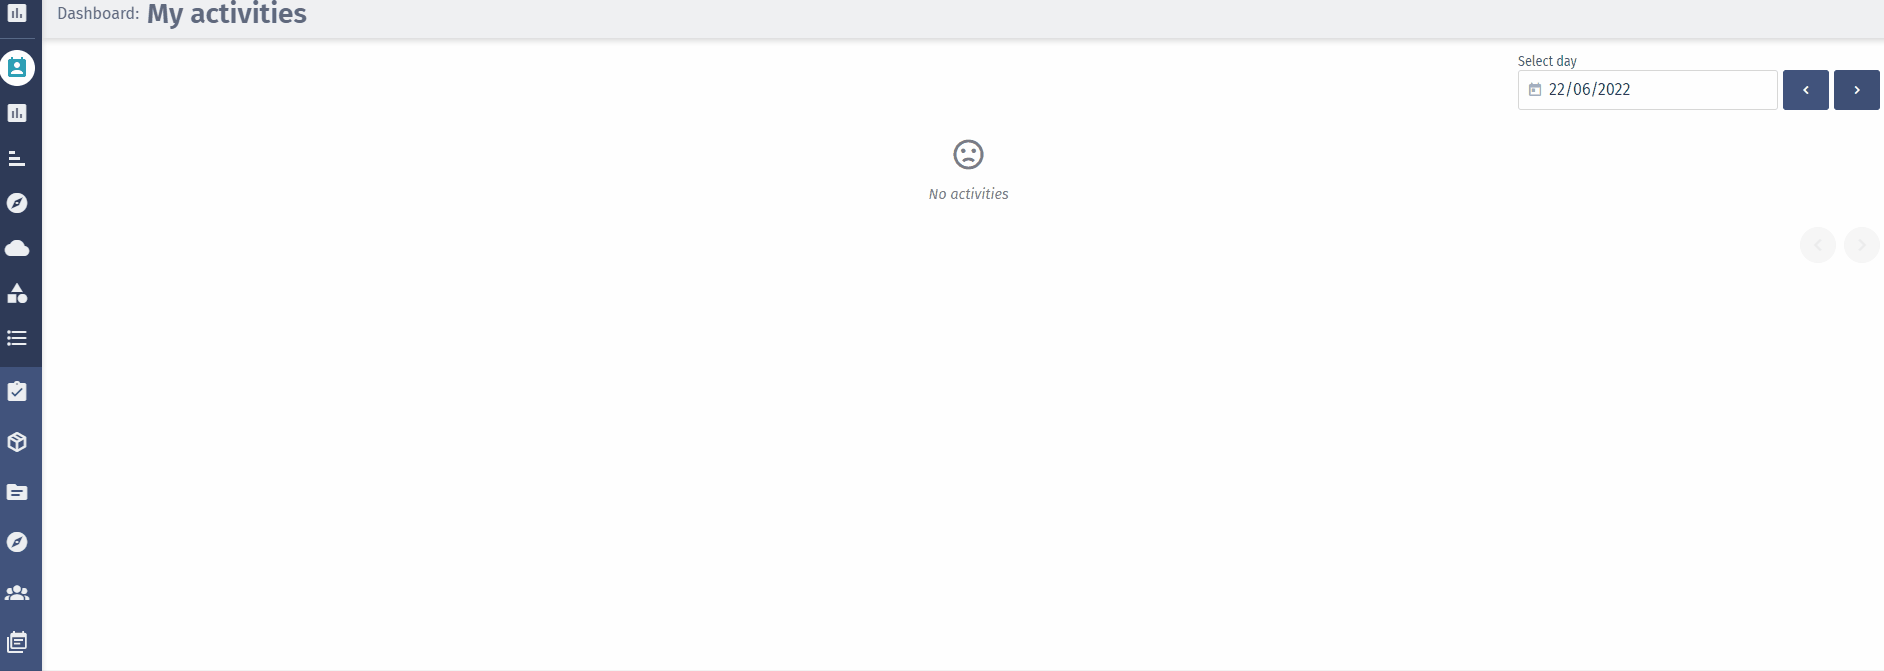Open the highlighted user profile sidebar icon
The height and width of the screenshot is (671, 1884).
point(17,68)
